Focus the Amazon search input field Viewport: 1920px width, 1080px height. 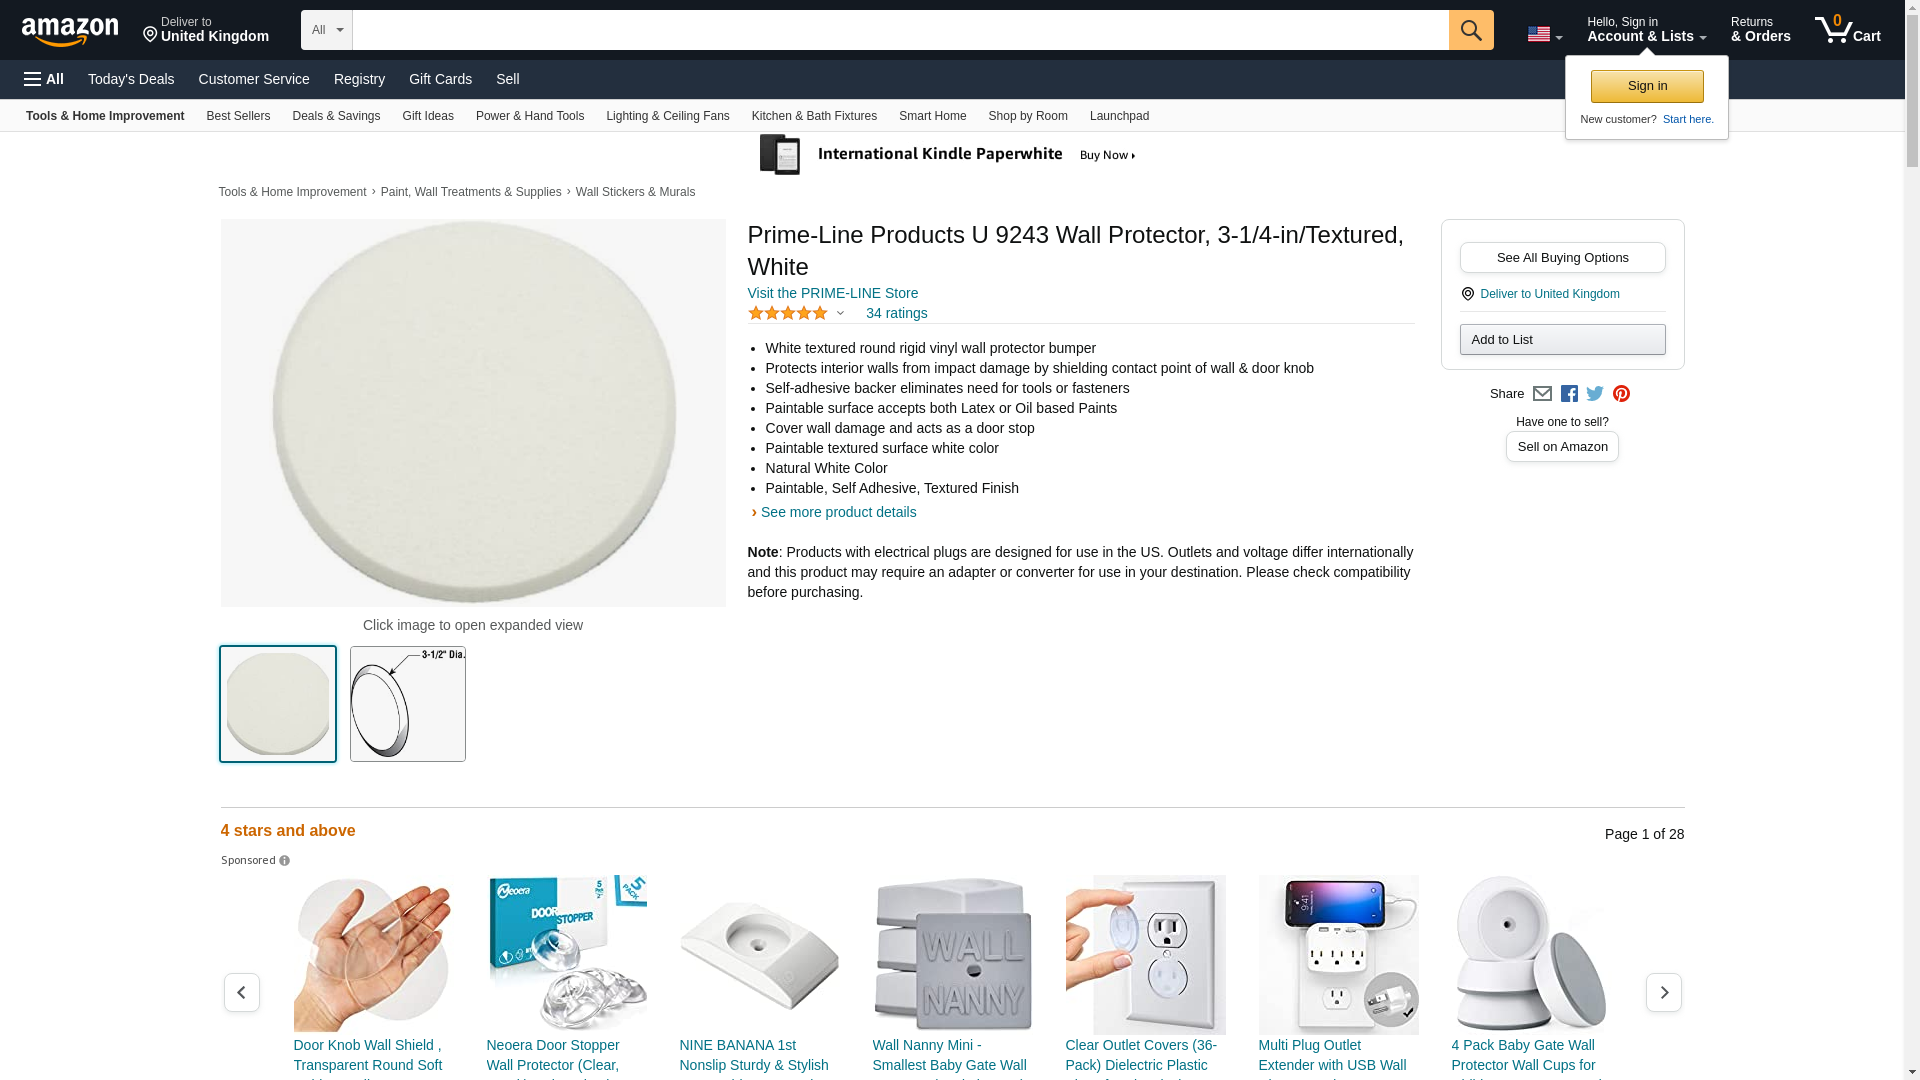900,30
